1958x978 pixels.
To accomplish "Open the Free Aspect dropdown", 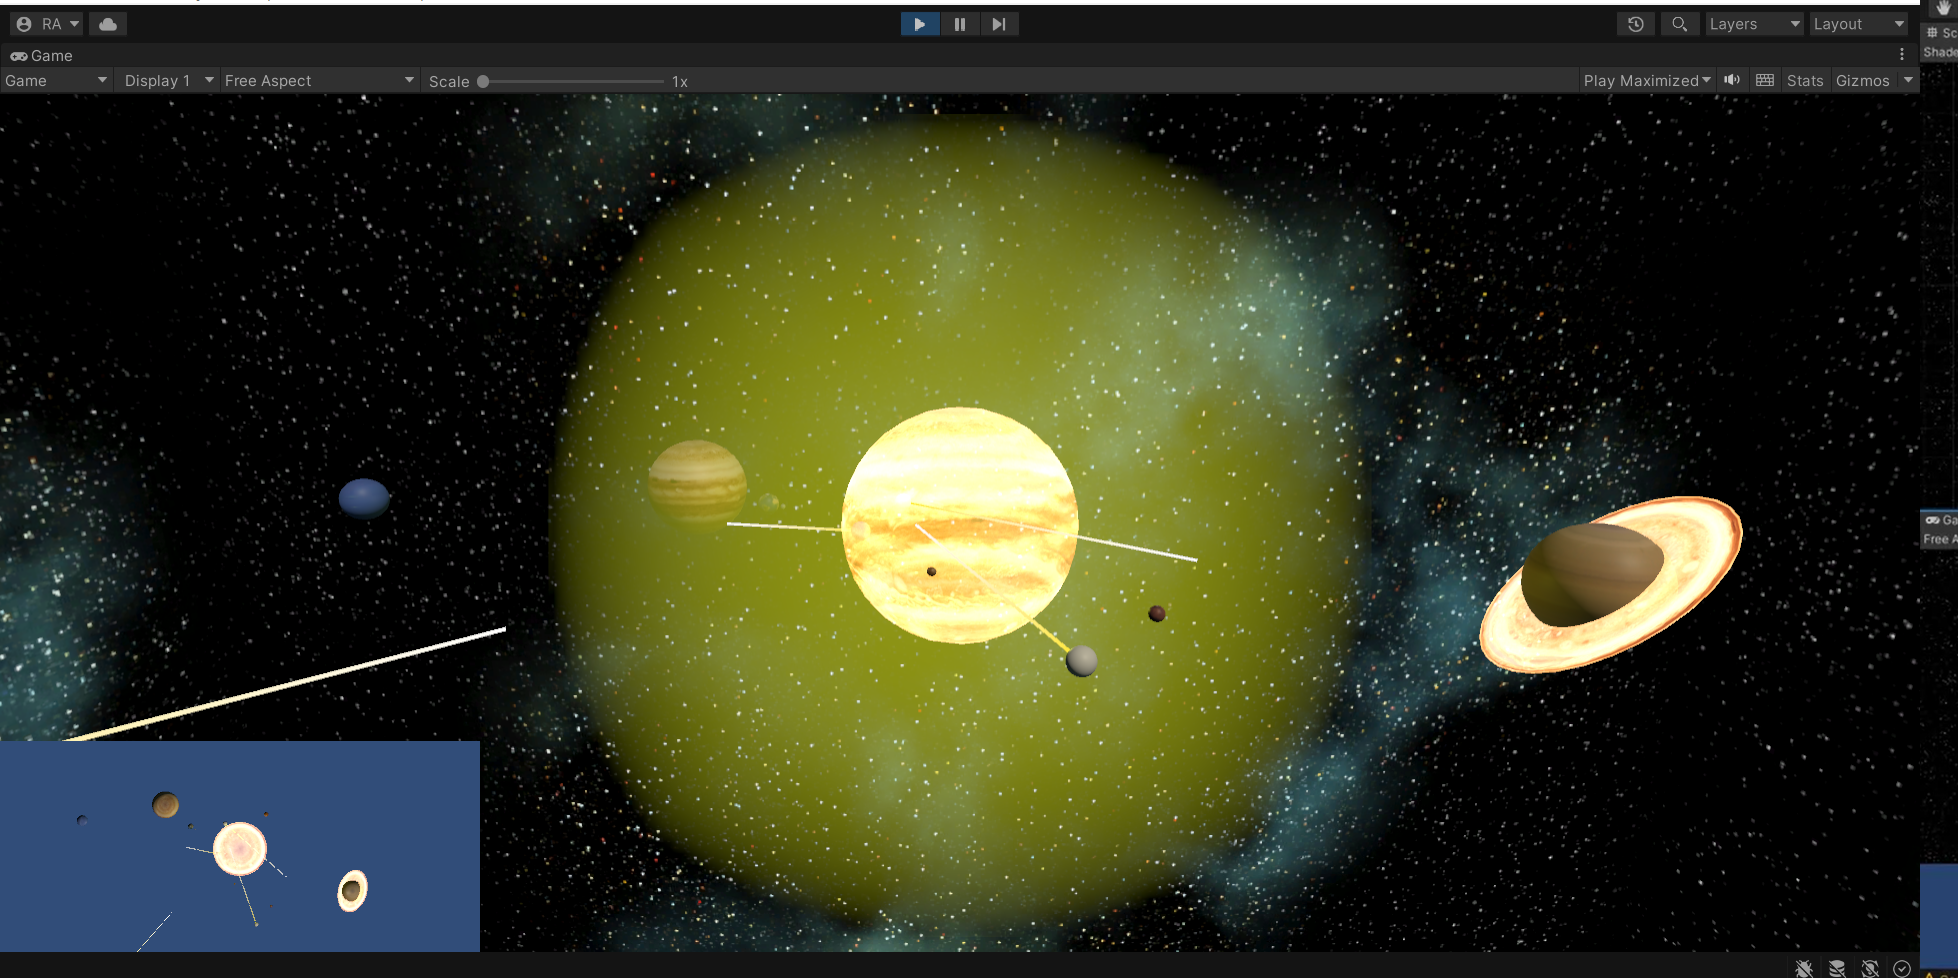I will point(318,80).
